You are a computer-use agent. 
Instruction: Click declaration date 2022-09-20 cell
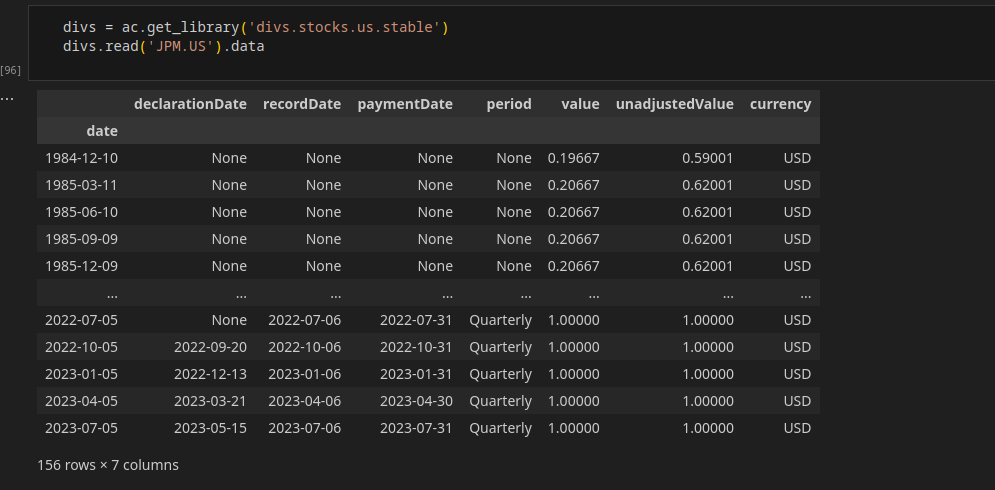coord(210,347)
